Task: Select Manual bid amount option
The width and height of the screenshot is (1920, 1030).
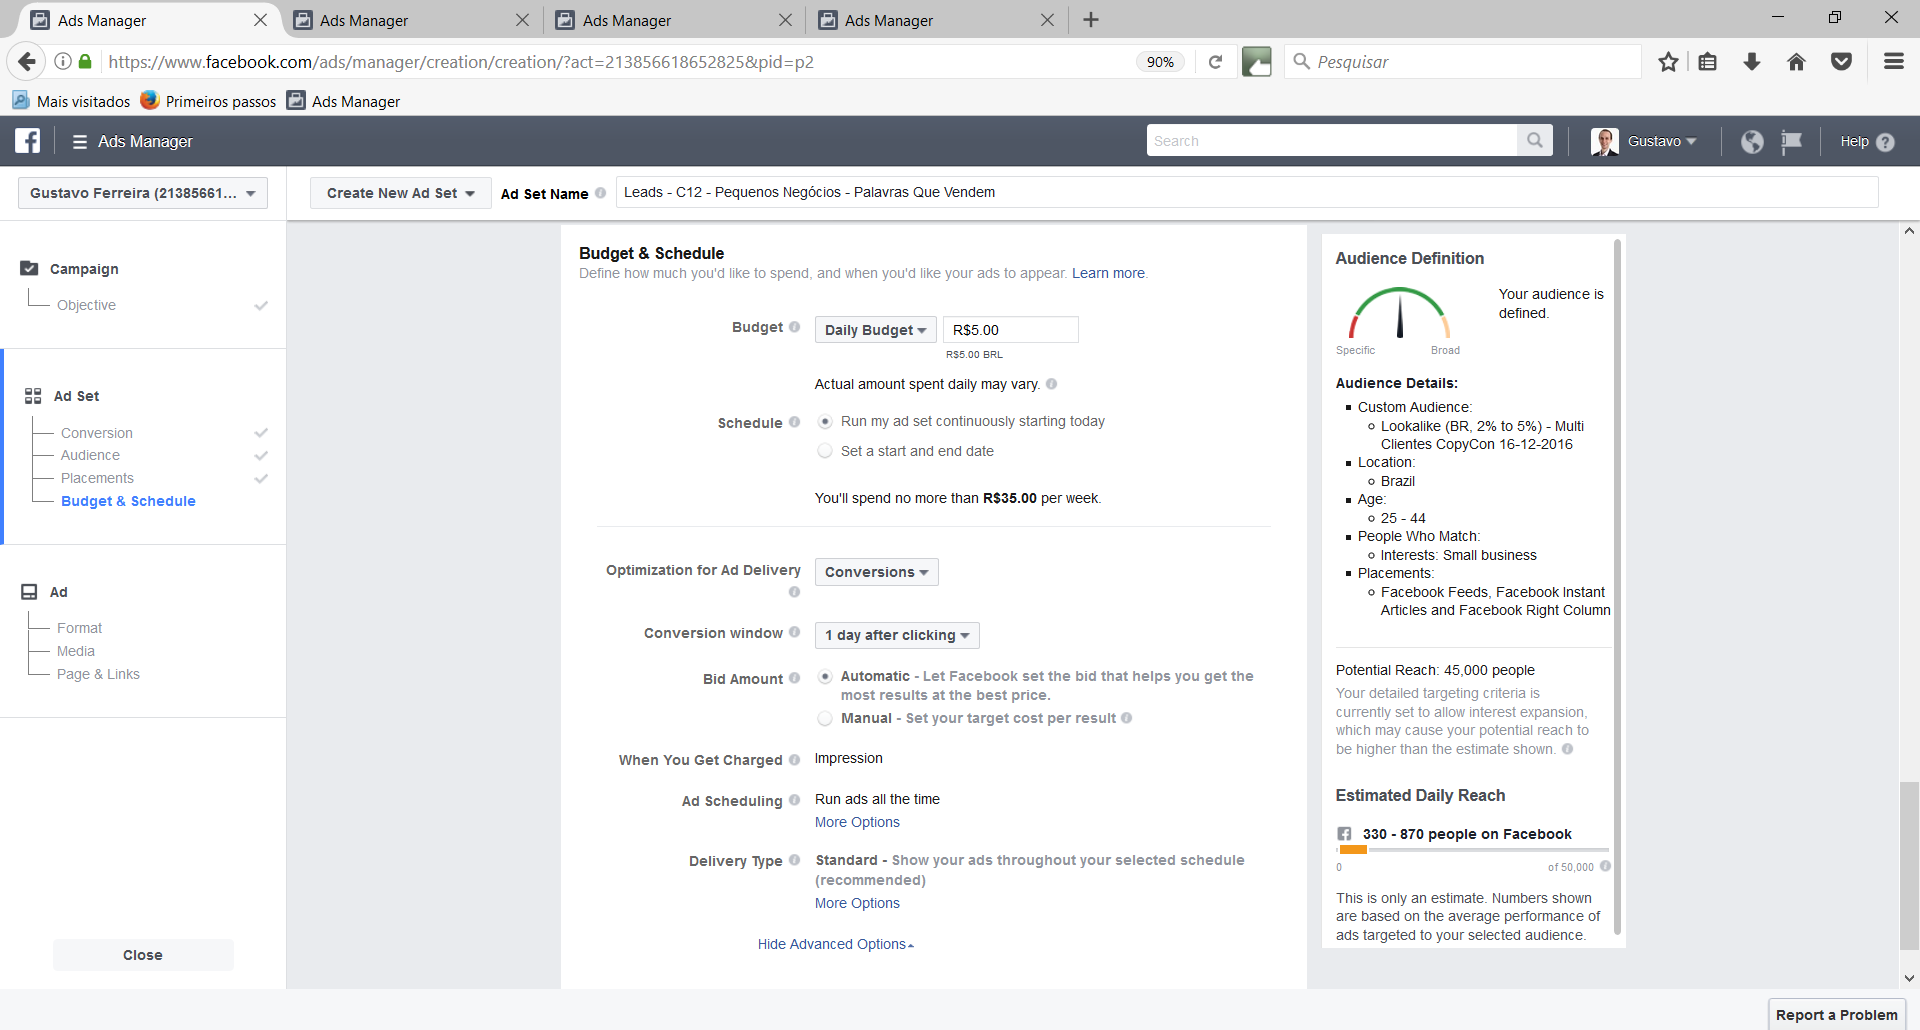Action: (825, 718)
